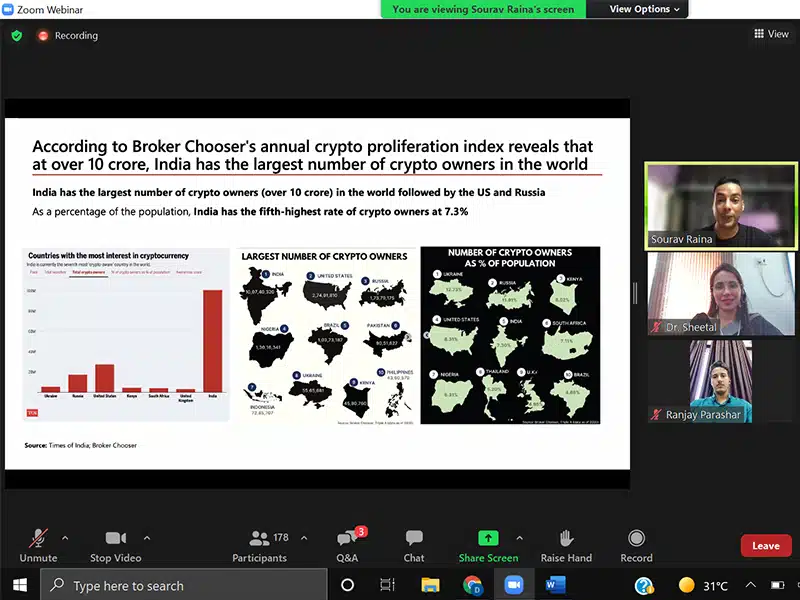Click the red Leave button
The image size is (800, 600).
click(765, 545)
